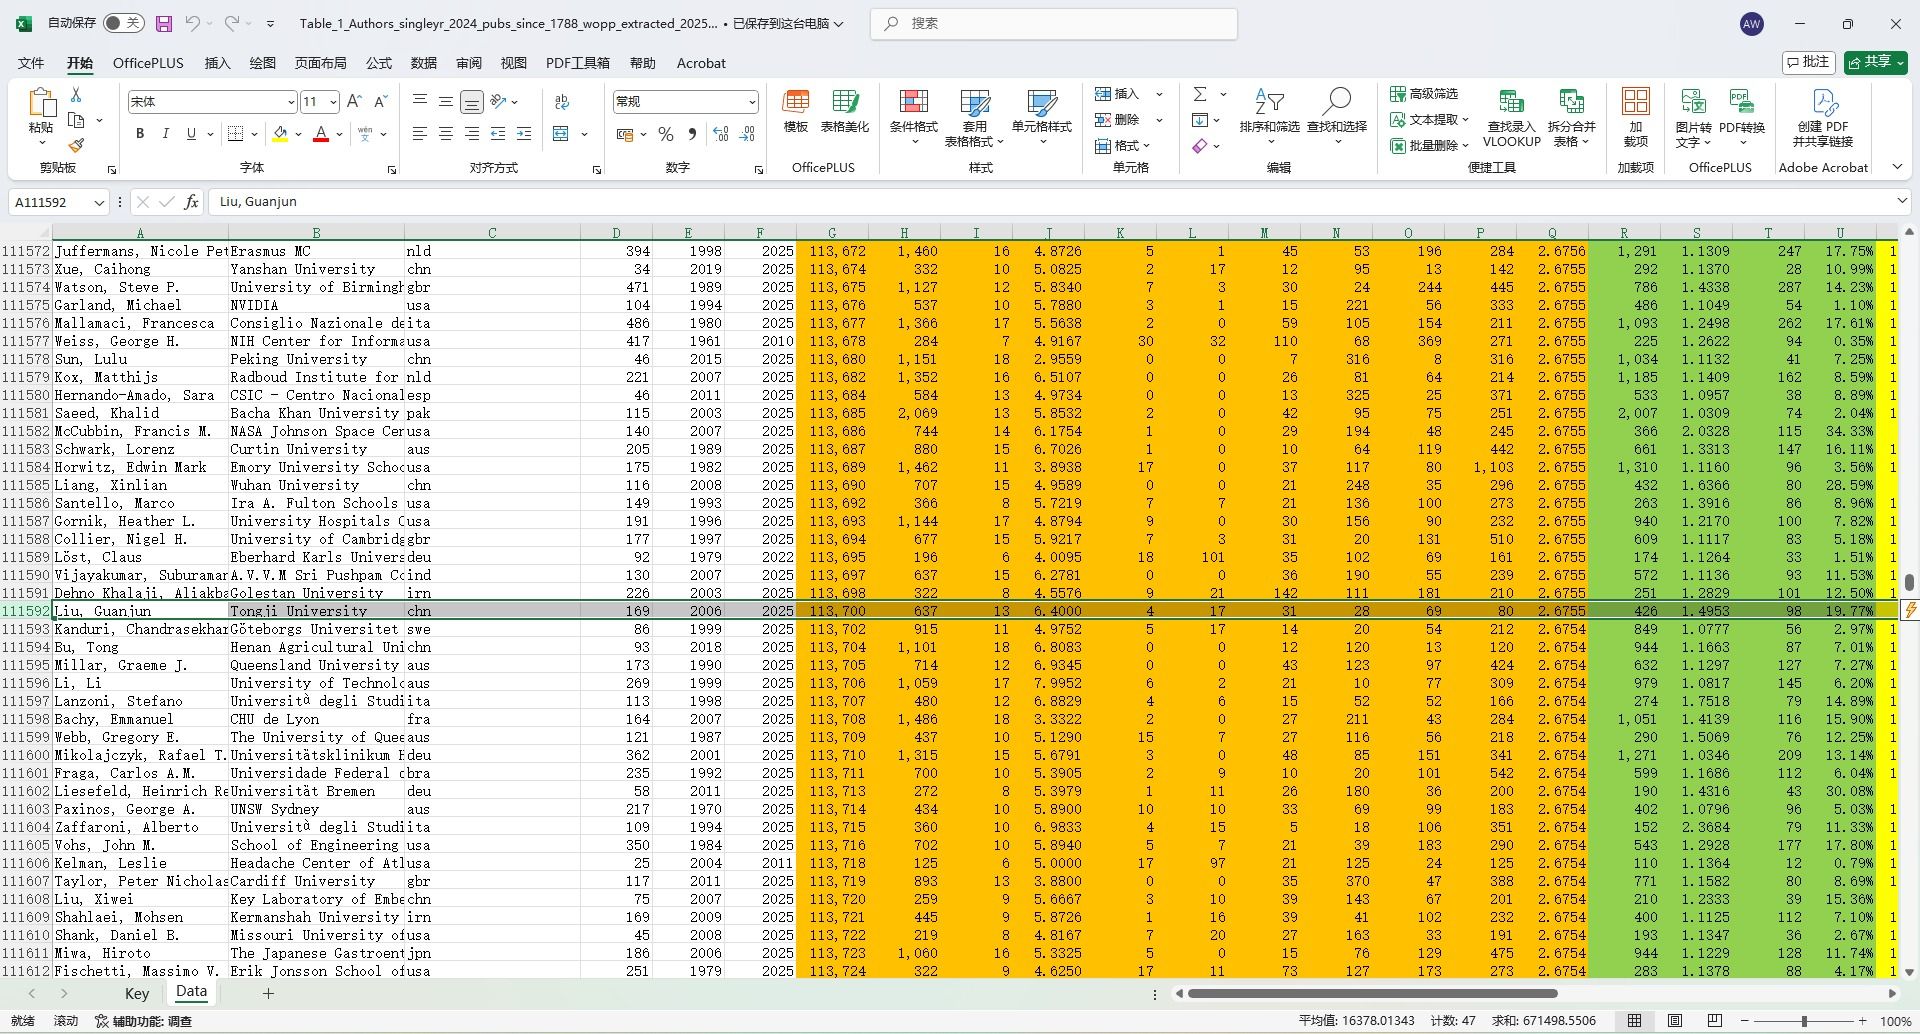Image resolution: width=1920 pixels, height=1034 pixels.
Task: Click the zoom slider in status bar
Action: [x=1803, y=1021]
